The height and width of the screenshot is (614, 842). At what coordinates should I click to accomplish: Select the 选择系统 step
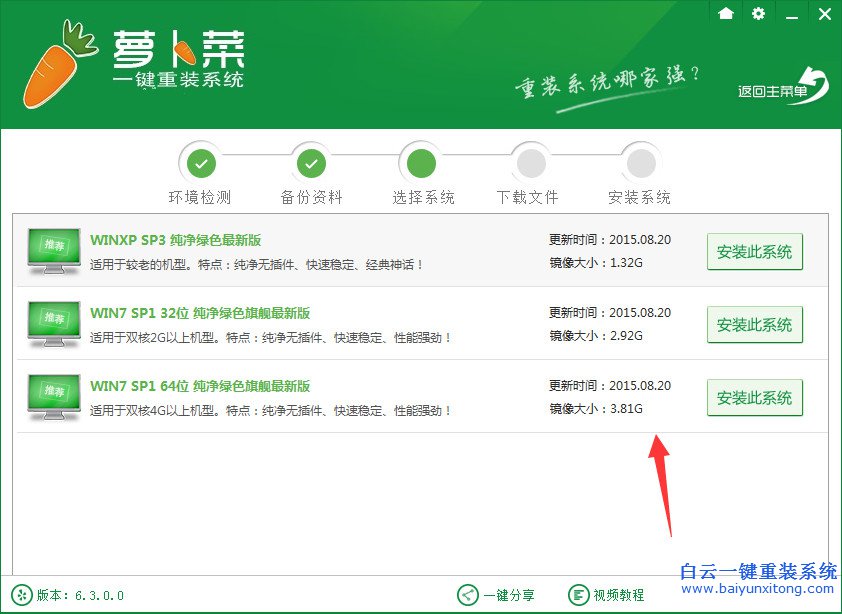(x=421, y=161)
